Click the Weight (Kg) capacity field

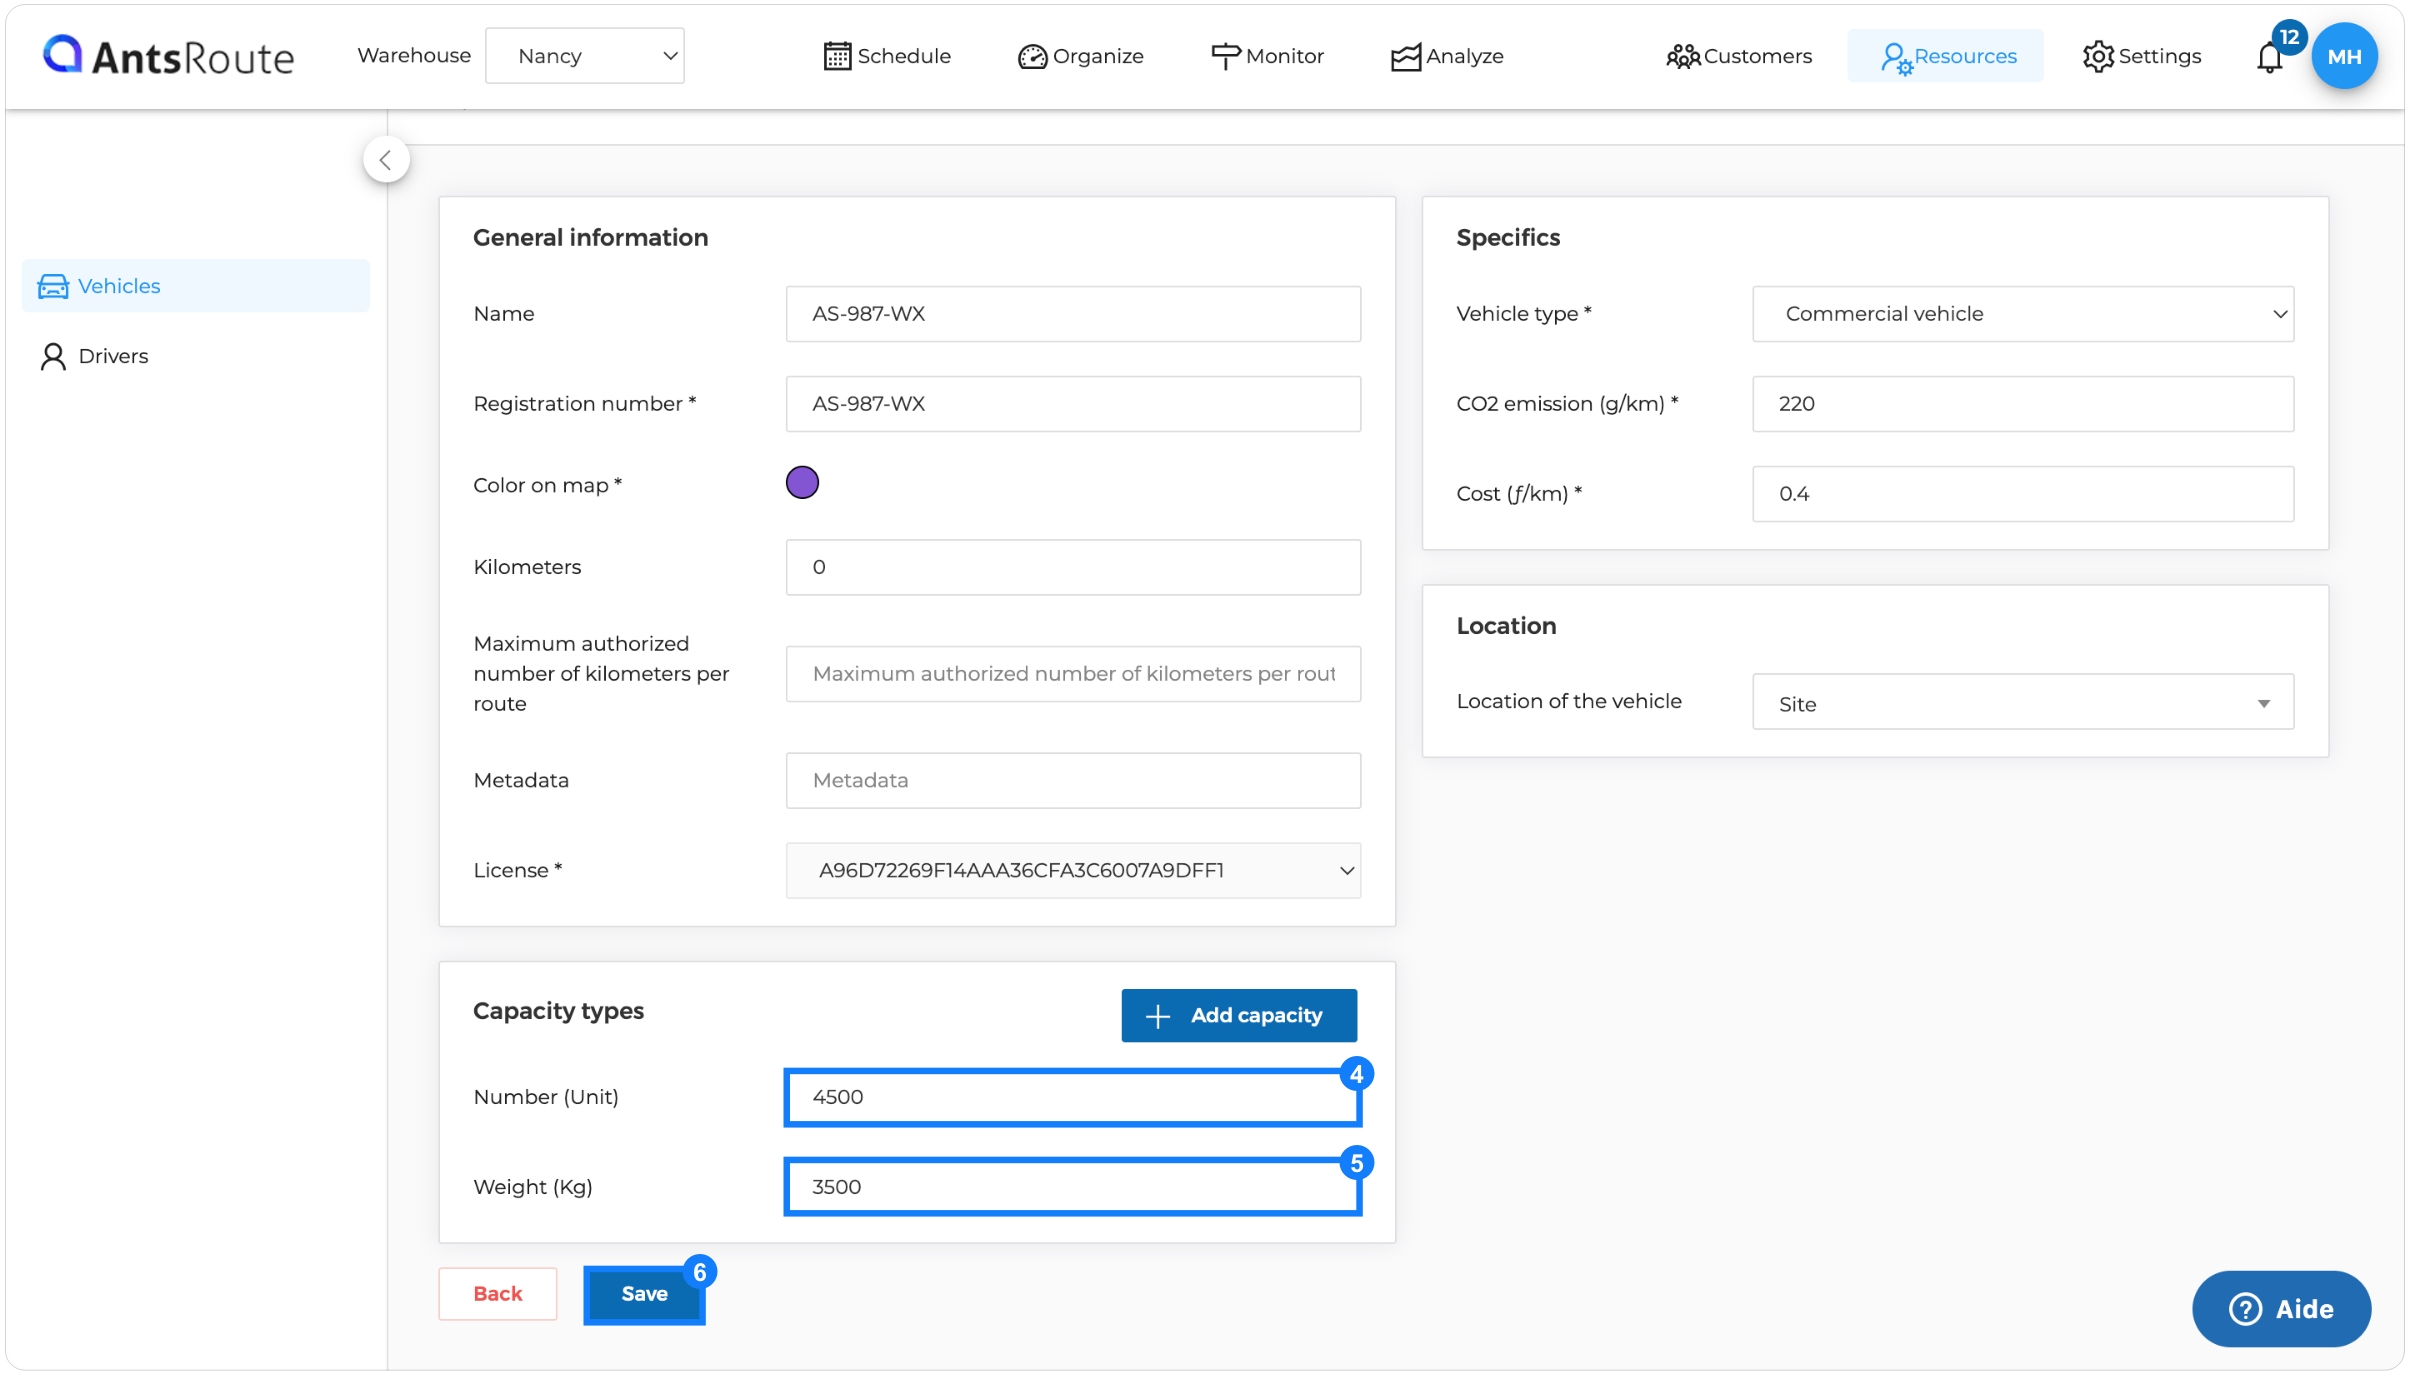coord(1073,1188)
